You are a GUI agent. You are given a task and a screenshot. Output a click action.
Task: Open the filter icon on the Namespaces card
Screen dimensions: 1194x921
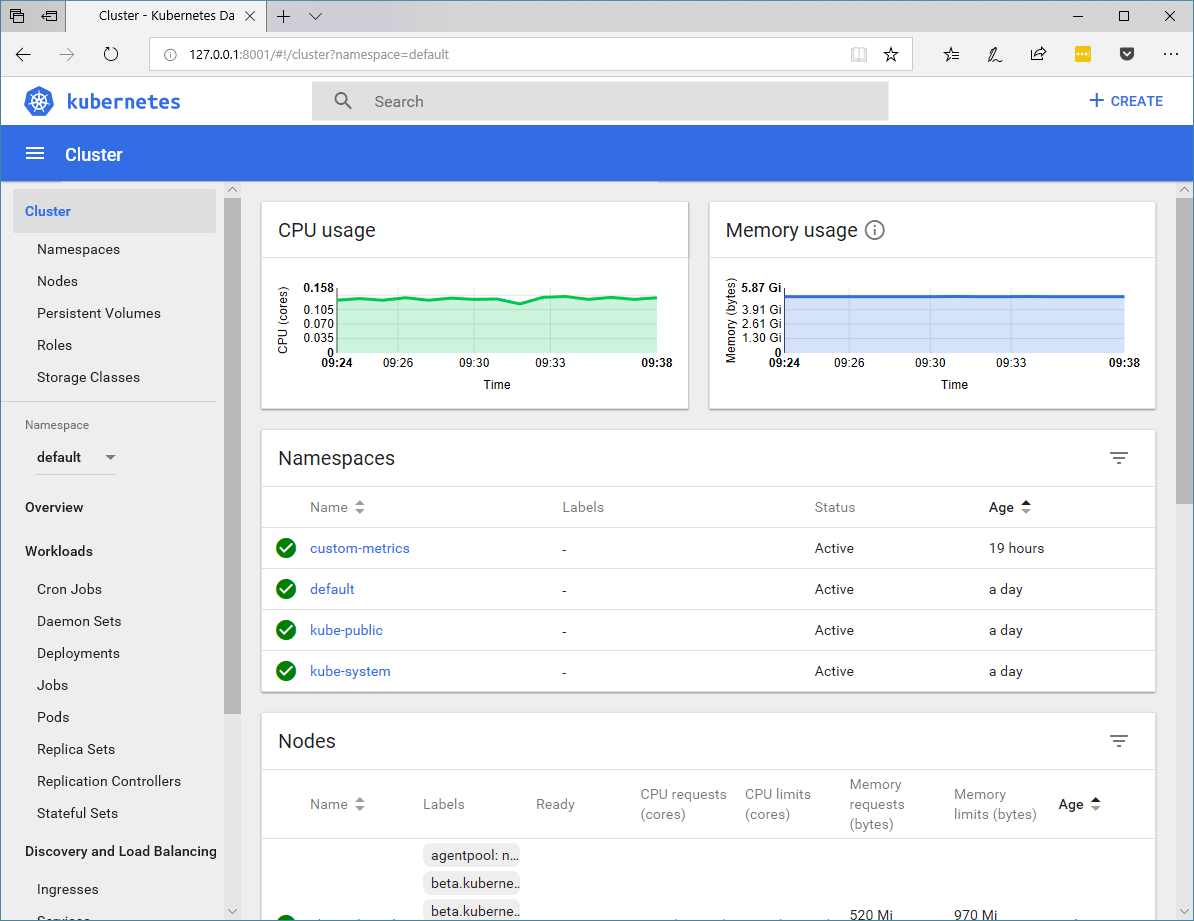pyautogui.click(x=1119, y=457)
